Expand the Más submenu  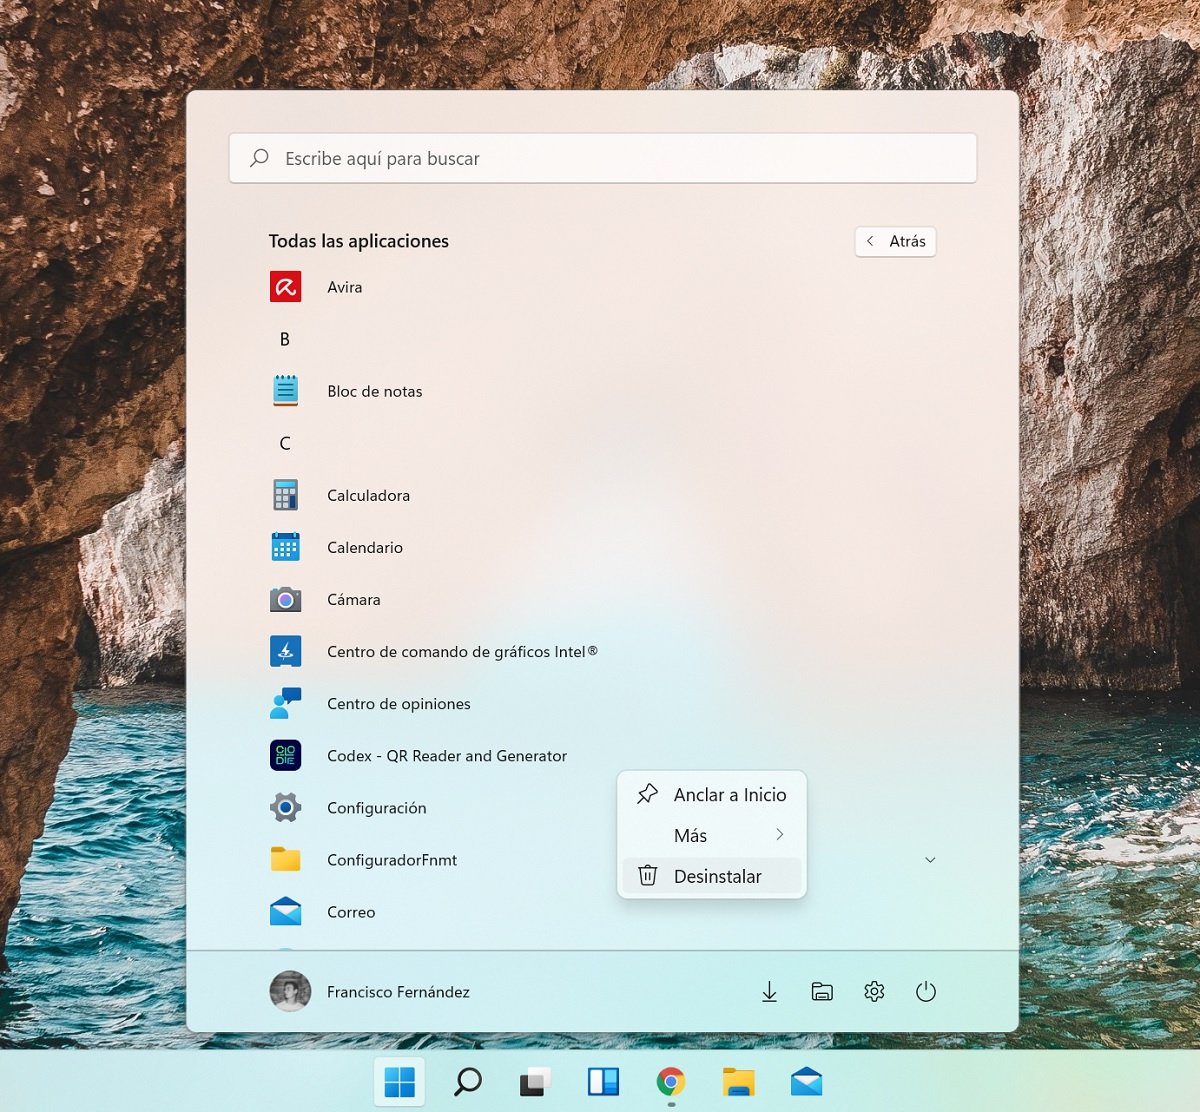point(712,835)
